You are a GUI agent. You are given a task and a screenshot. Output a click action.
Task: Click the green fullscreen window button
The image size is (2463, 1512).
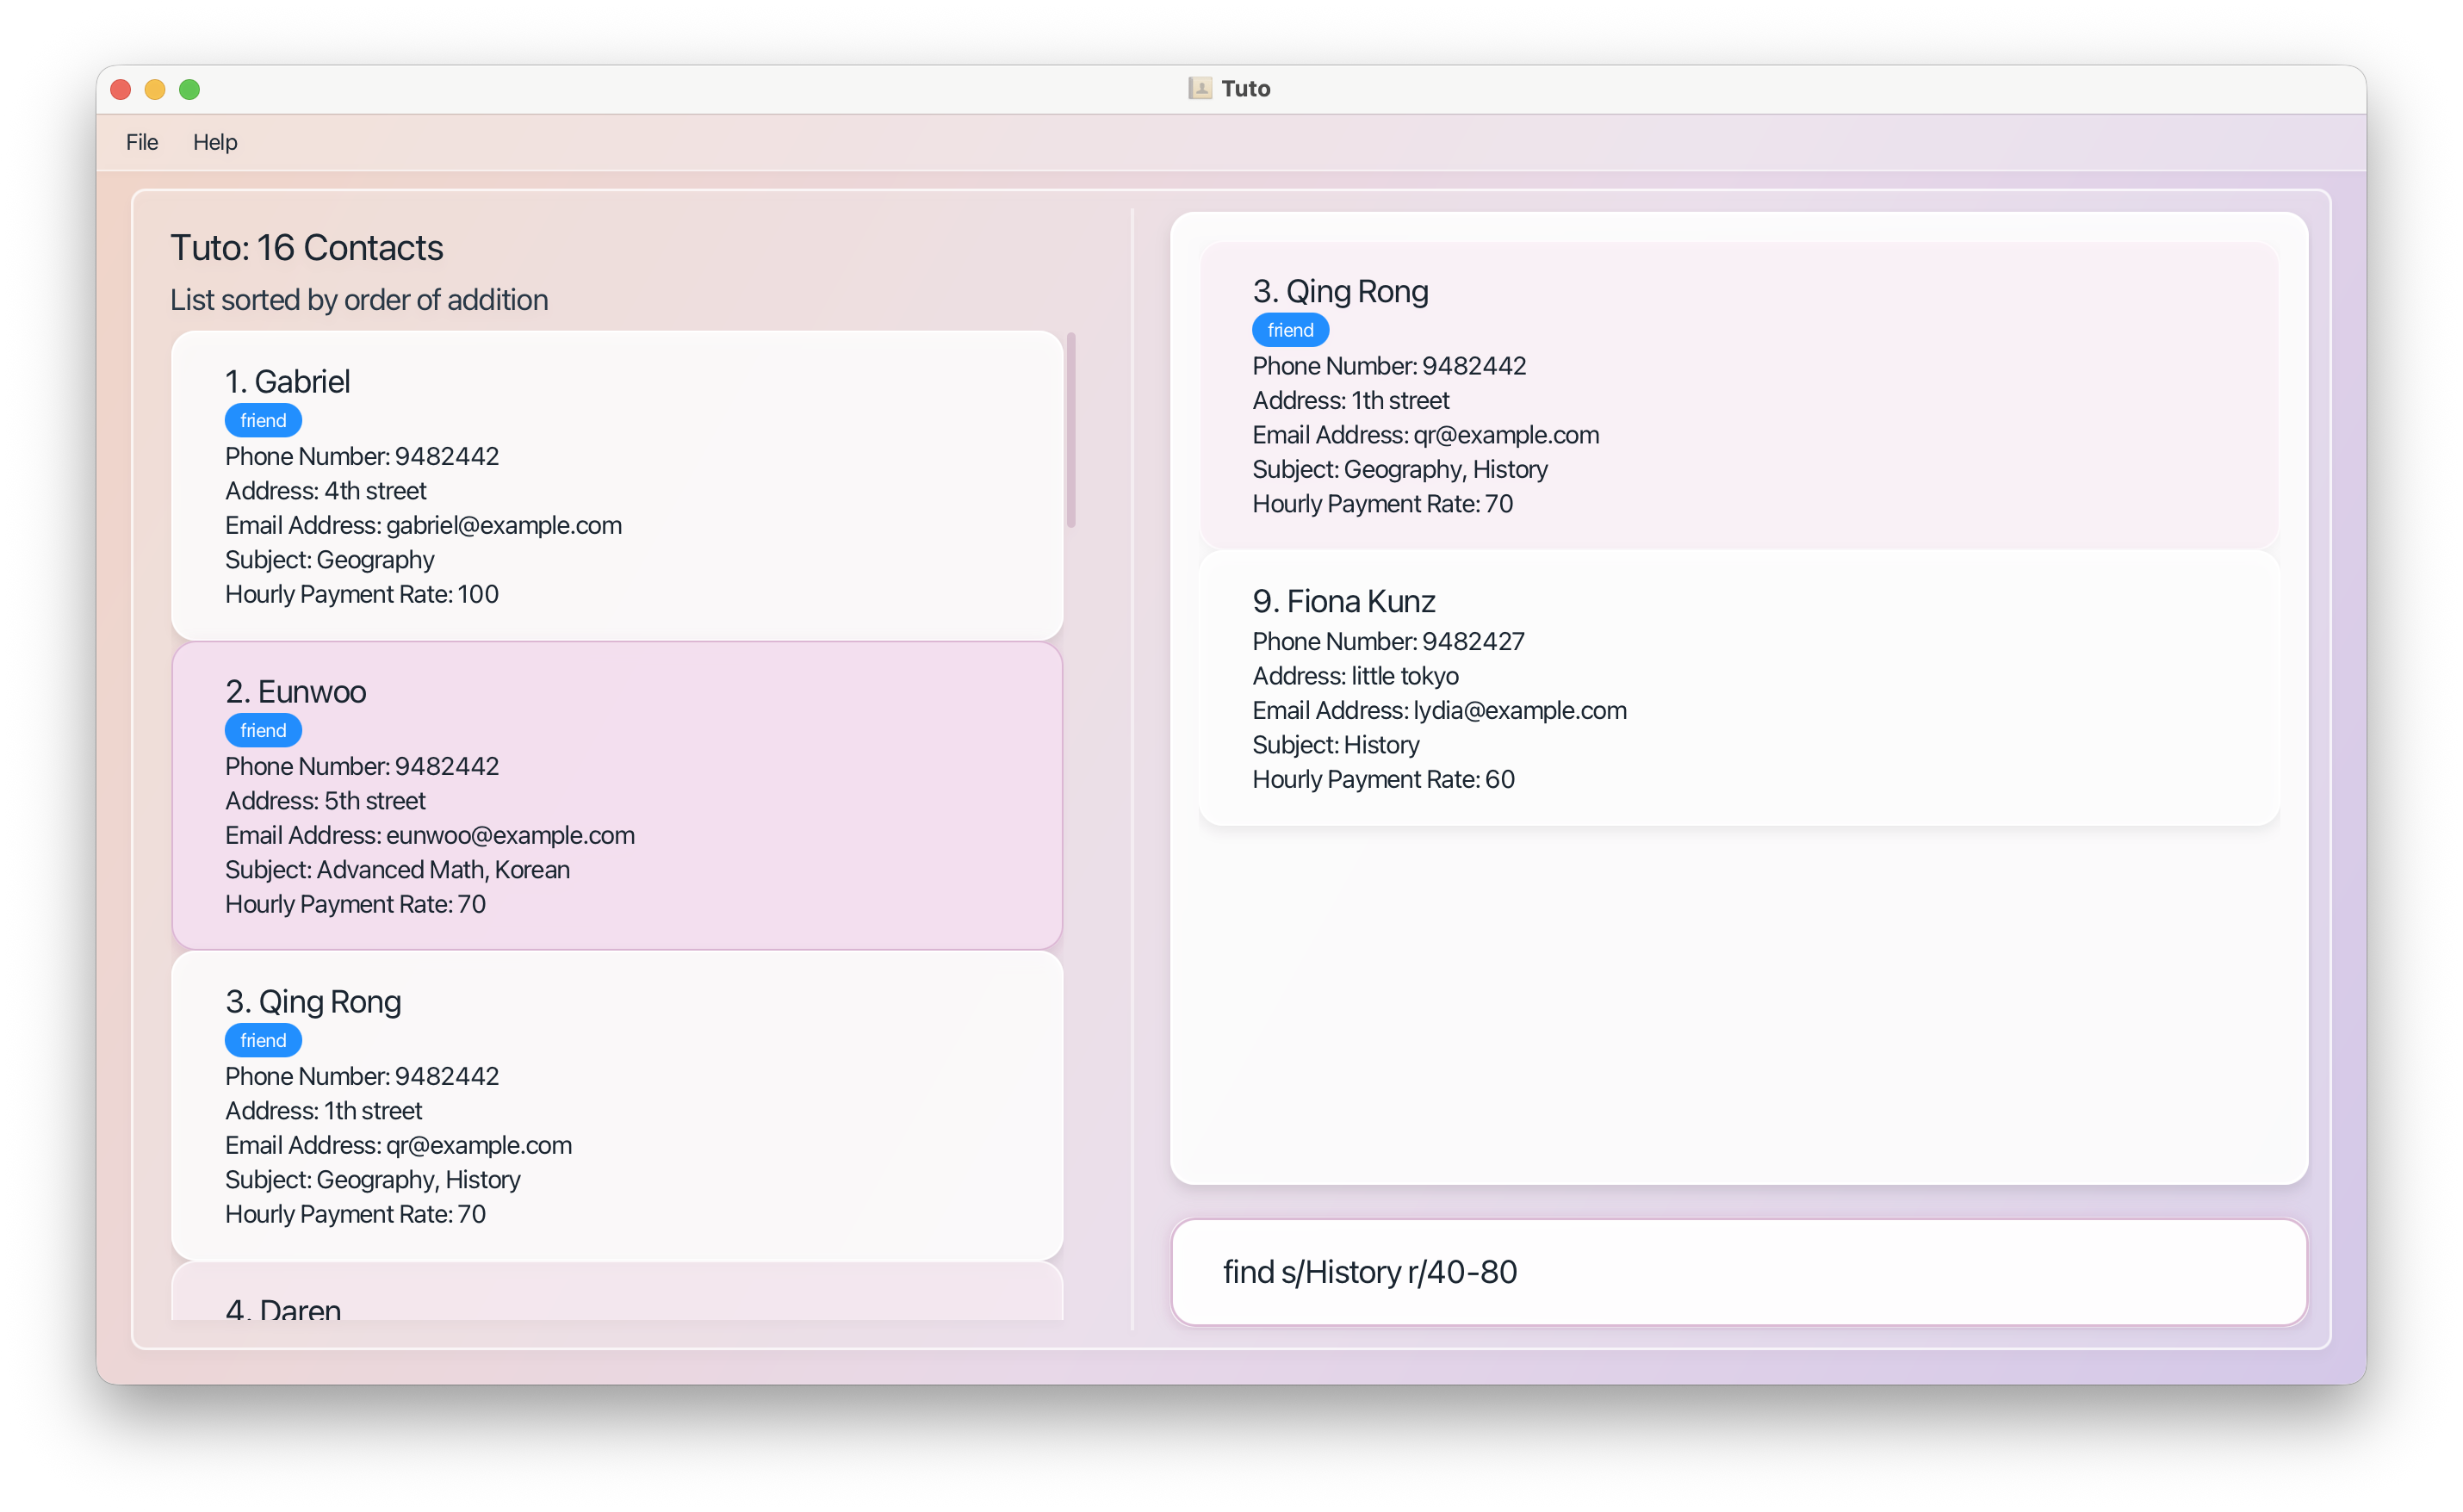coord(189,89)
